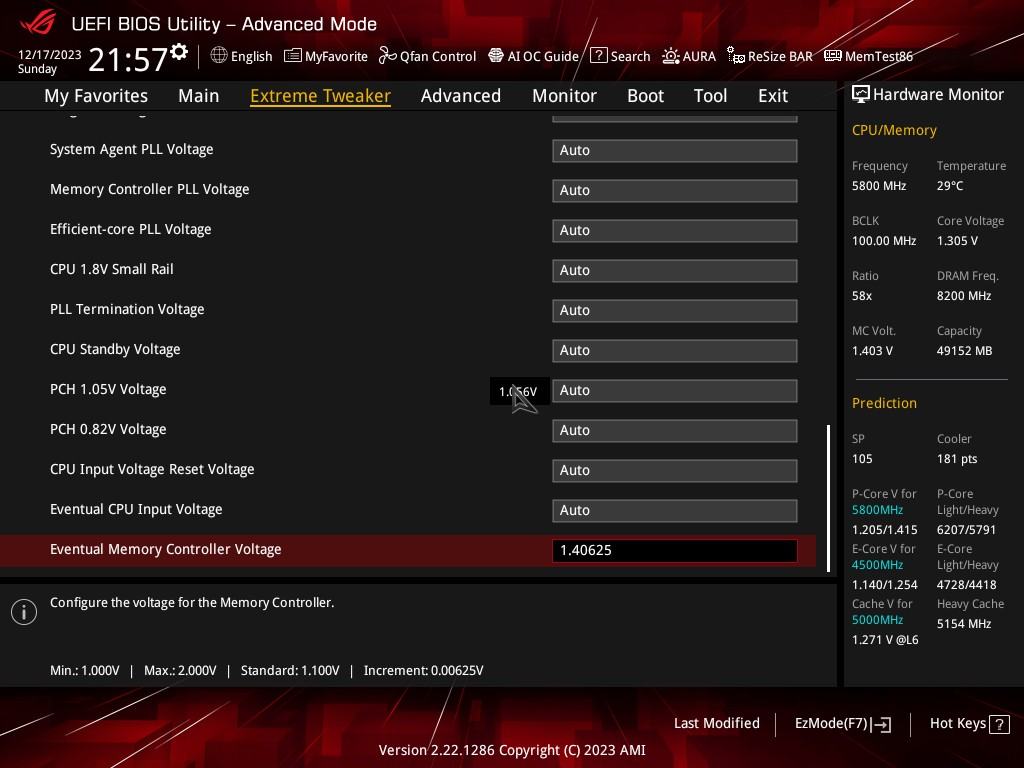Viewport: 1024px width, 768px height.
Task: Open Qfan Control fan icon
Action: (x=387, y=56)
